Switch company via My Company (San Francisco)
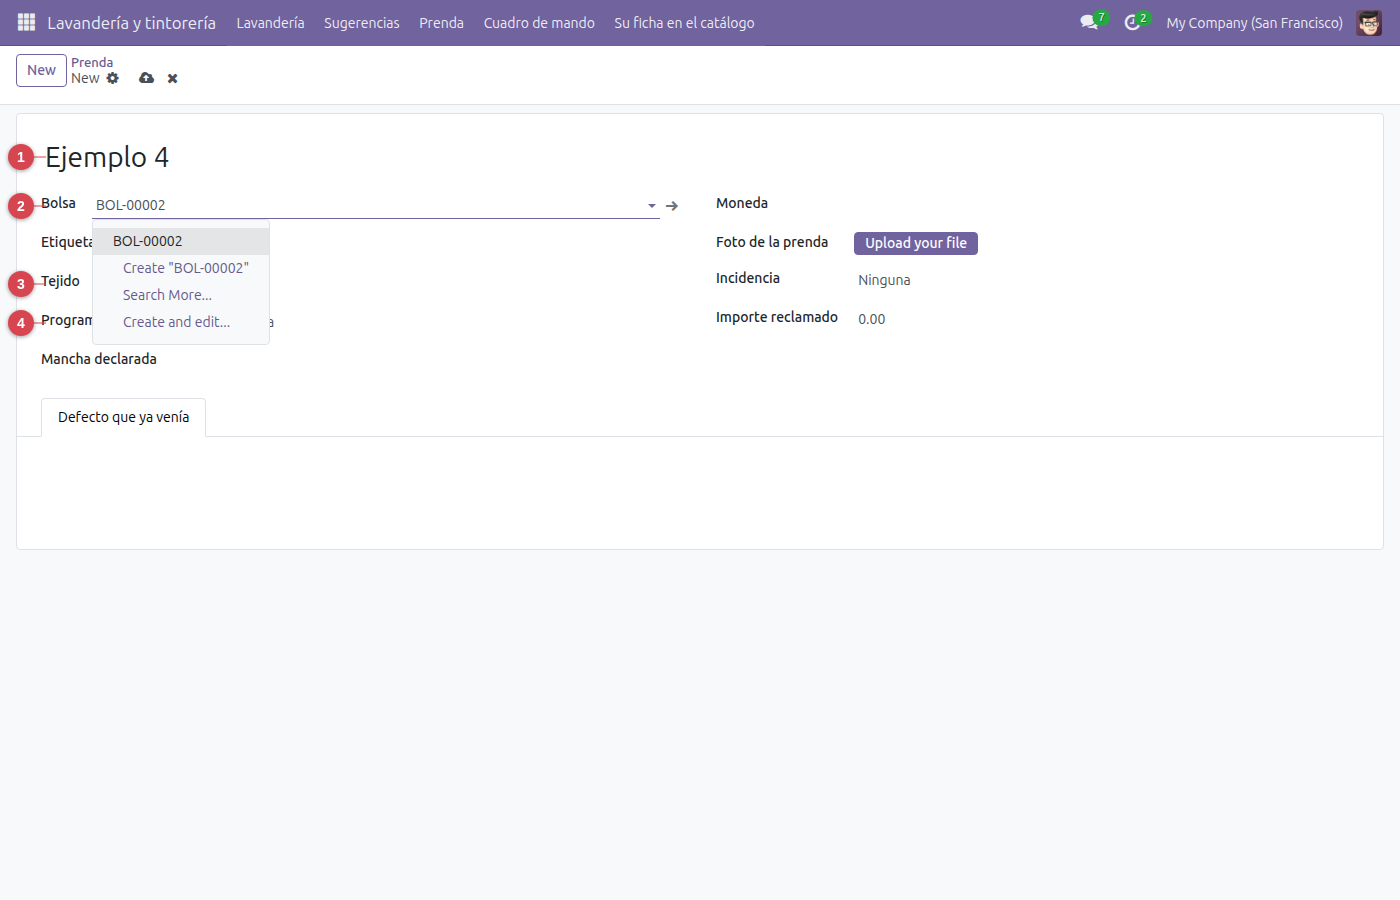 1254,22
